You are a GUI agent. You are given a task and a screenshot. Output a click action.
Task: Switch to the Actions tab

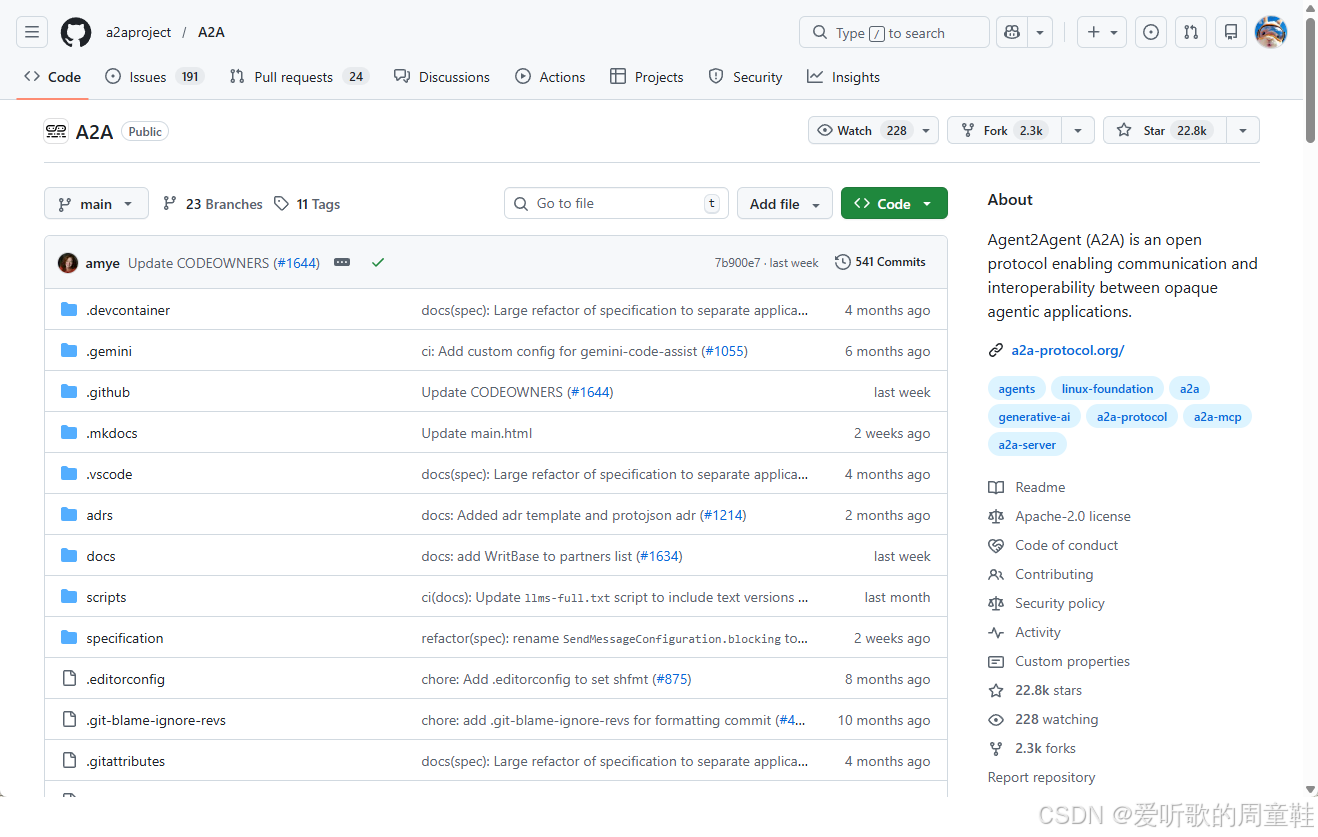(550, 77)
